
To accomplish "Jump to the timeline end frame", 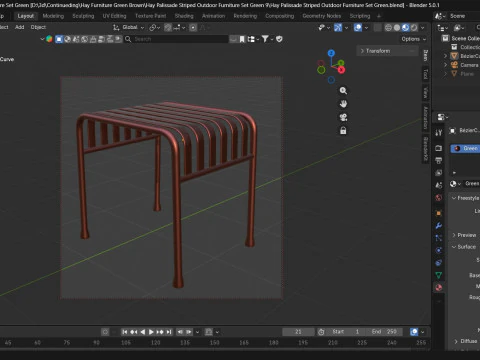I will pos(169,332).
